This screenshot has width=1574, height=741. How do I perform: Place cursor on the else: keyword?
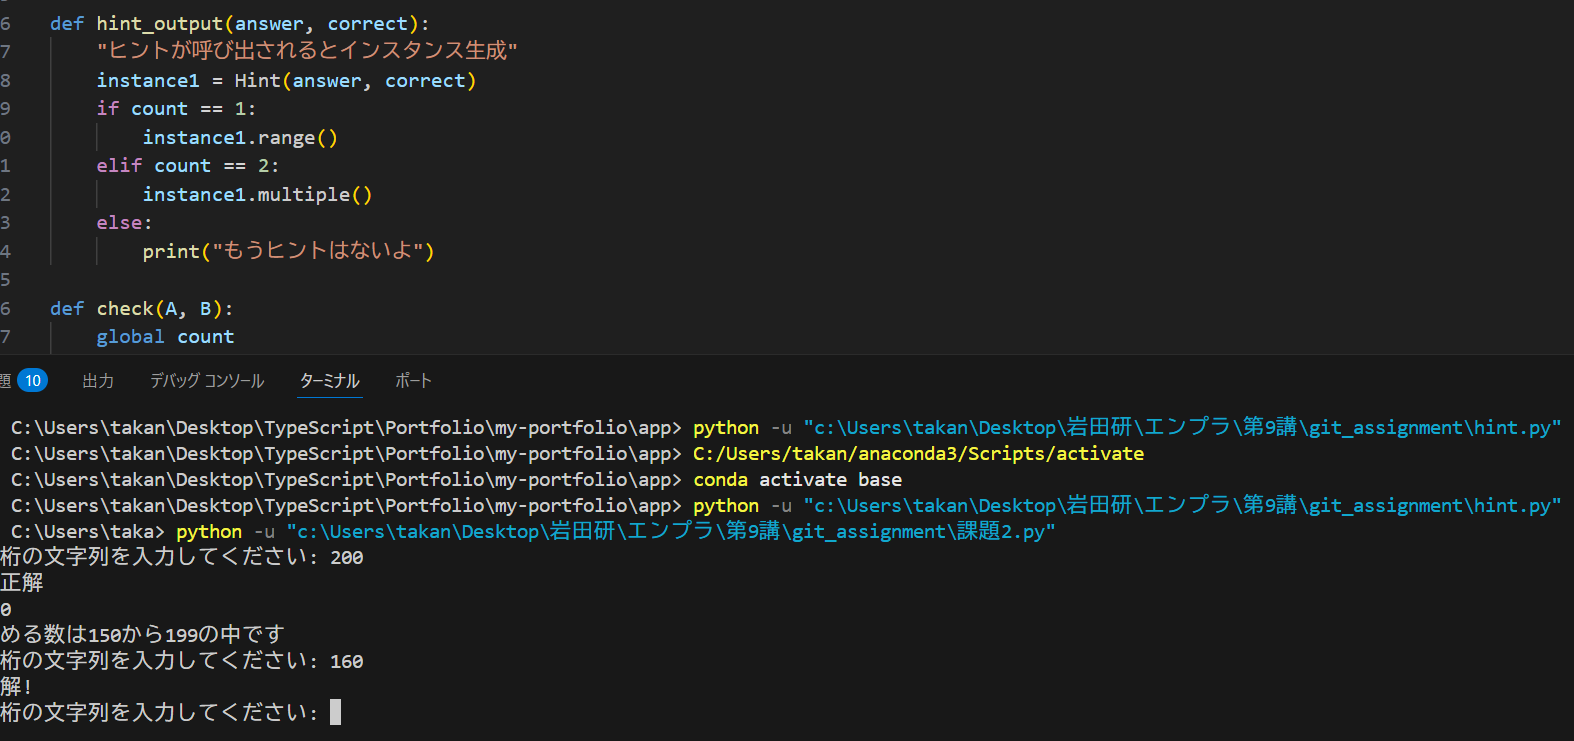(123, 223)
